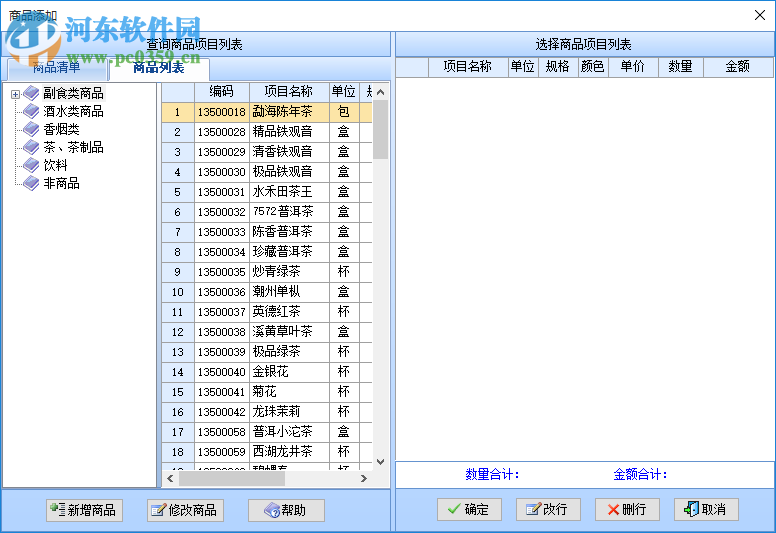Click the horizontal scrollbar right arrow
Screen dimensions: 776x533
[364, 479]
